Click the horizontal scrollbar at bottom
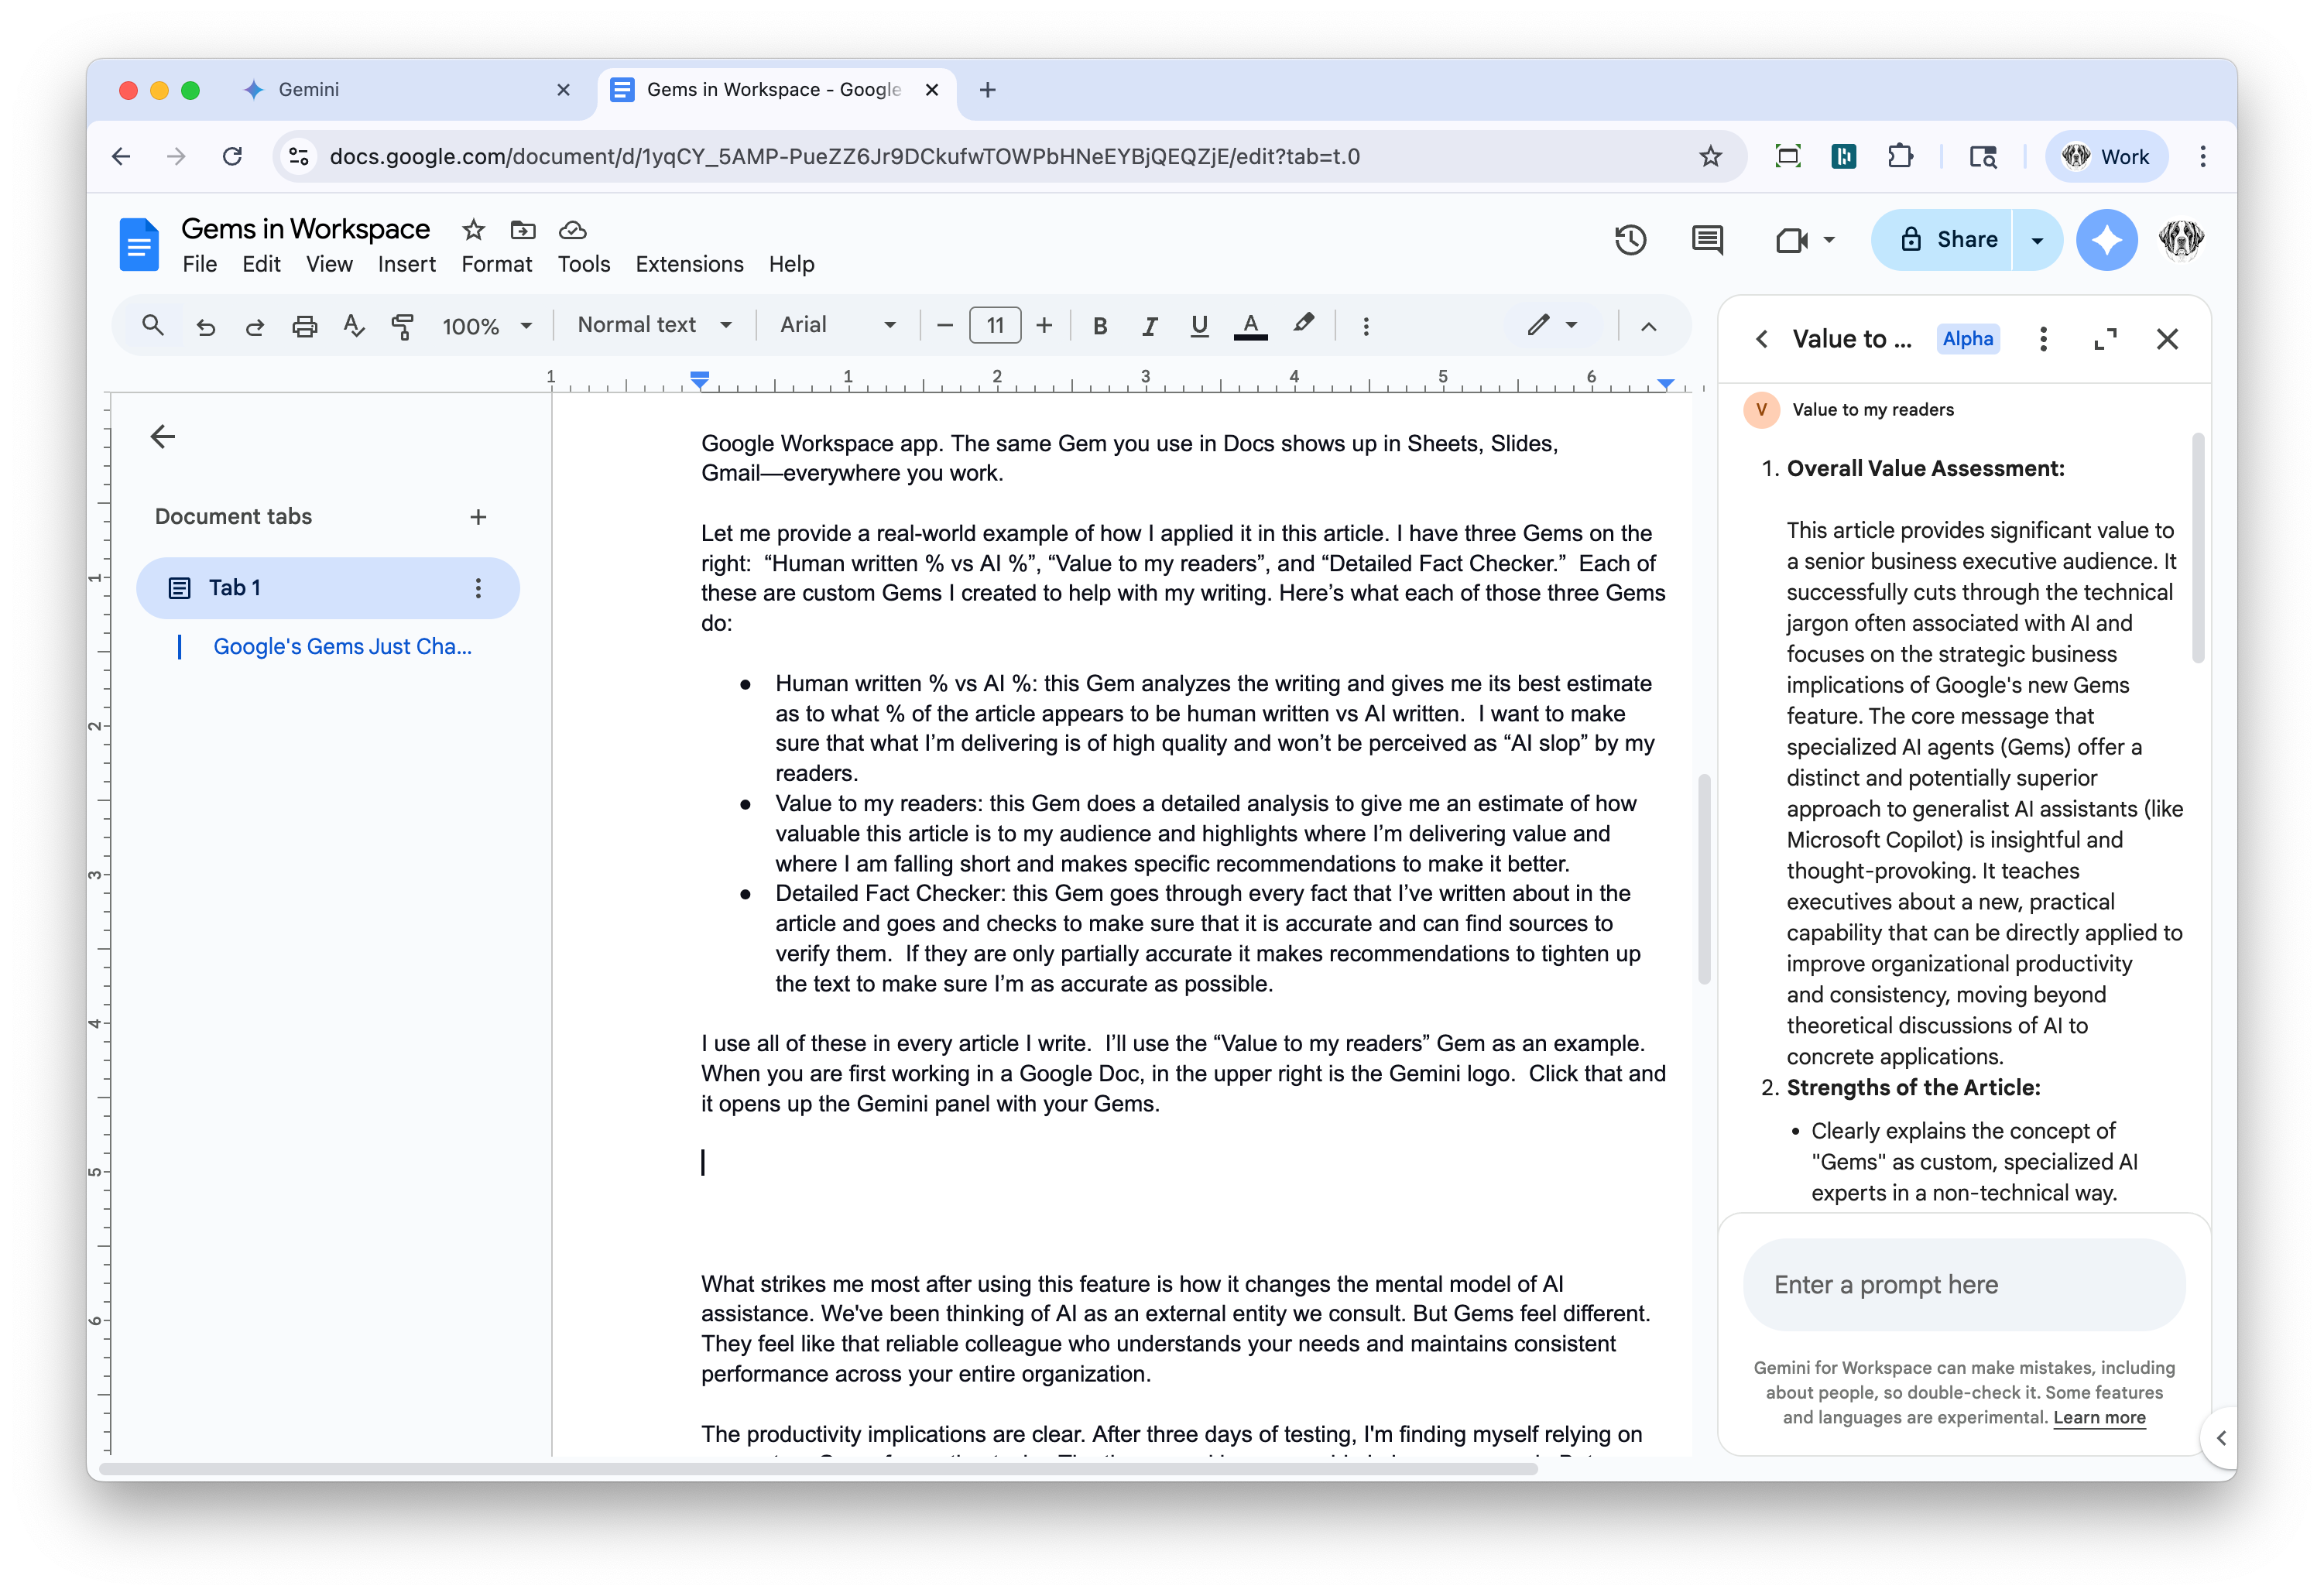Screen dimensions: 2324x1596 pyautogui.click(x=817, y=1469)
